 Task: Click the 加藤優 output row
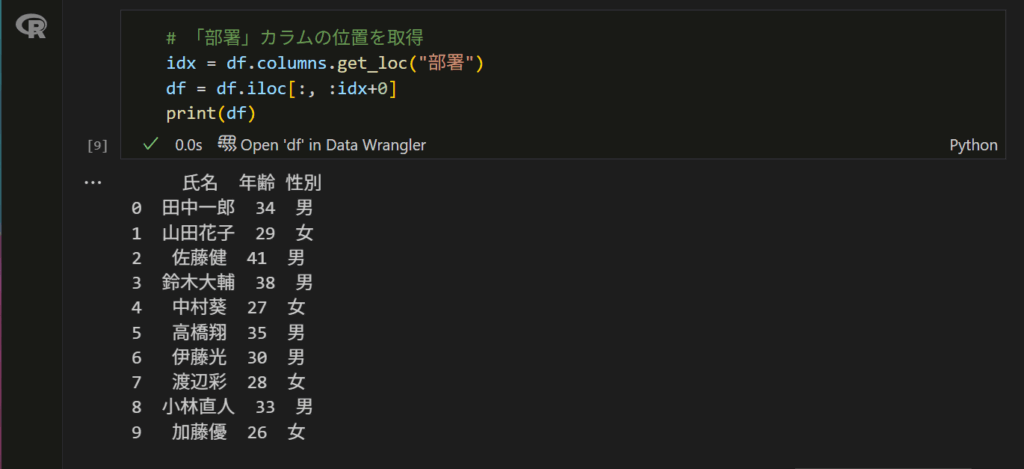(218, 432)
